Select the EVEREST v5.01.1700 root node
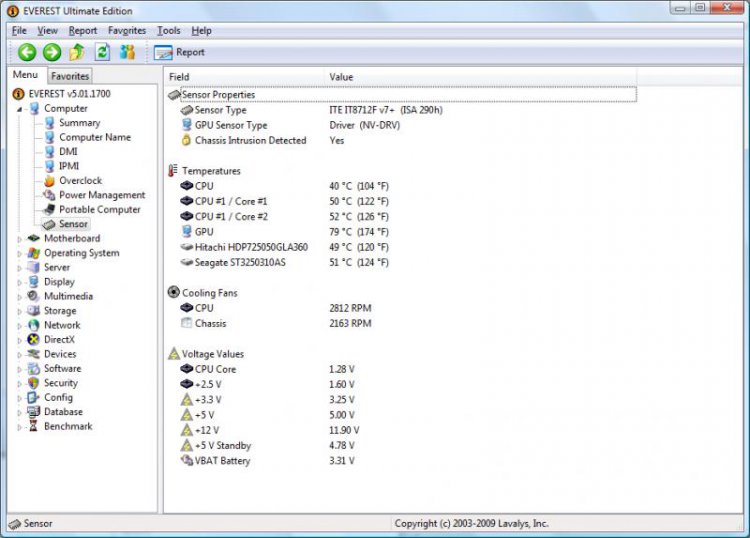The image size is (750, 538). point(69,94)
